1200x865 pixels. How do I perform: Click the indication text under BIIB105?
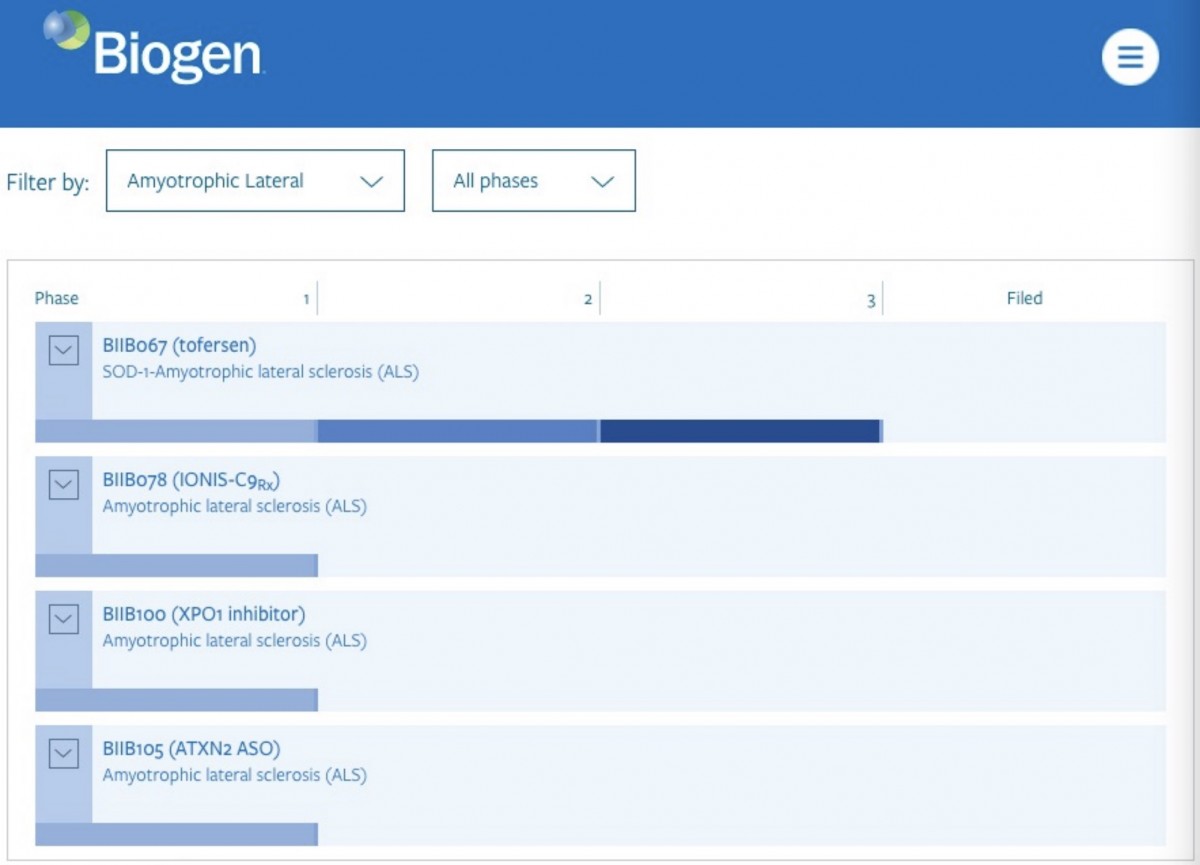[x=235, y=775]
